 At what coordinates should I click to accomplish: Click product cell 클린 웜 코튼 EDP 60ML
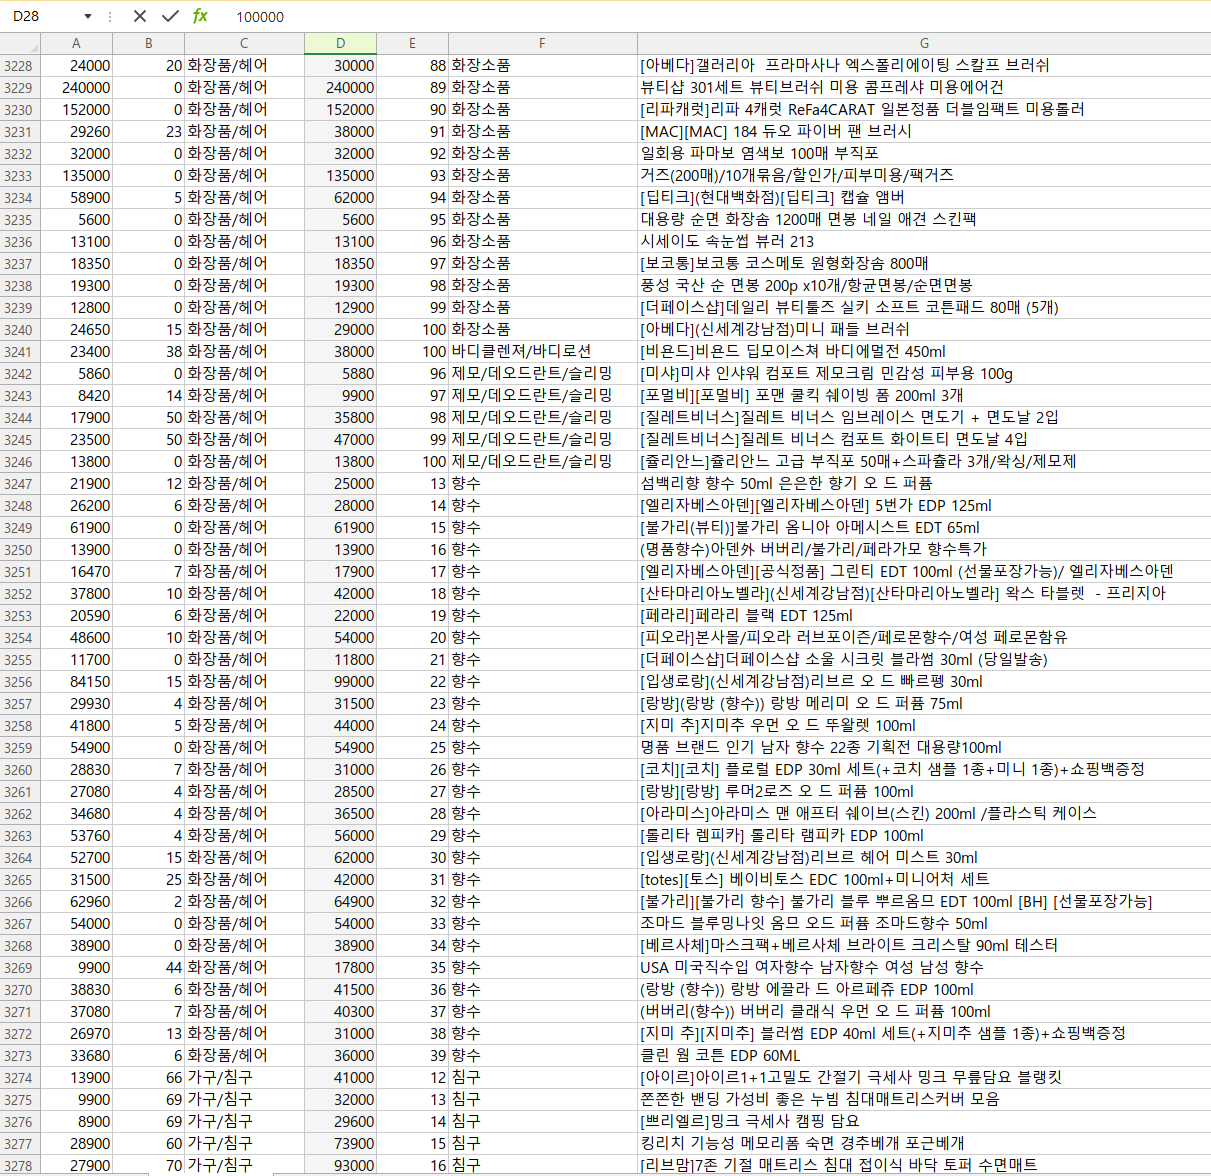point(924,1055)
